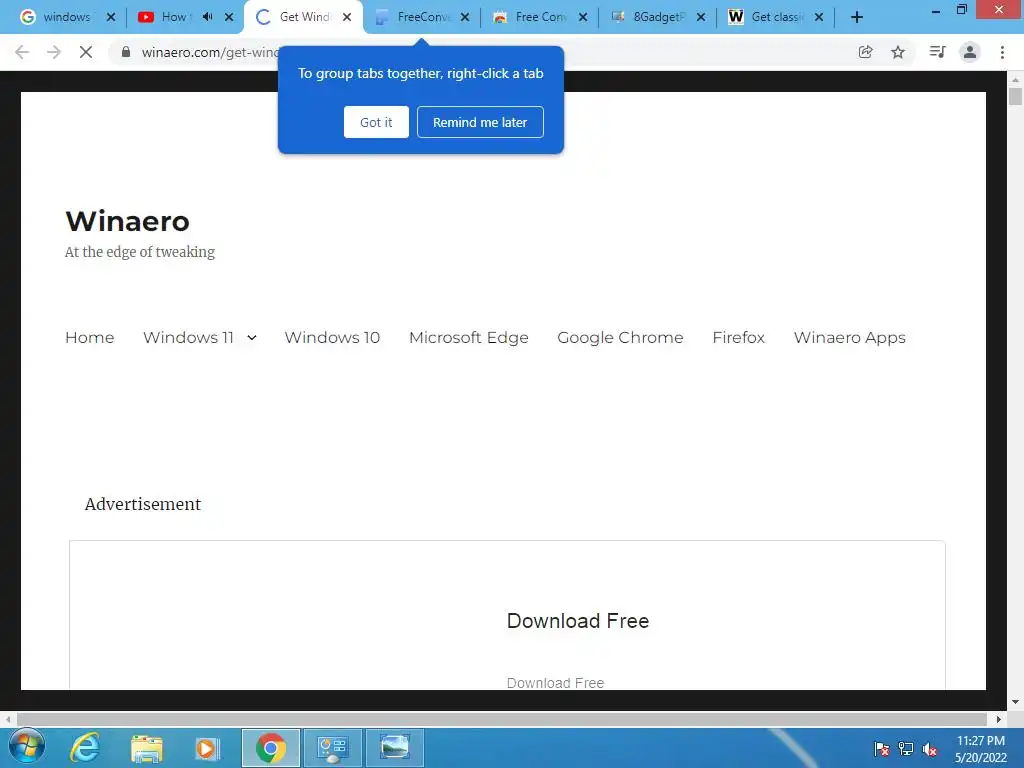Close the FreeConvert tab

464,17
